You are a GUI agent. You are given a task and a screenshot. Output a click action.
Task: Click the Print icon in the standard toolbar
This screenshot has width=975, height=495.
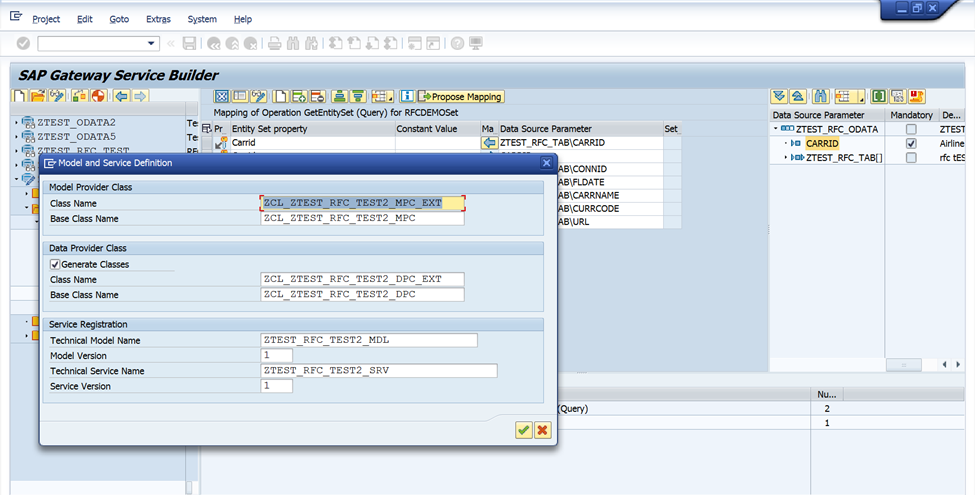pos(275,44)
